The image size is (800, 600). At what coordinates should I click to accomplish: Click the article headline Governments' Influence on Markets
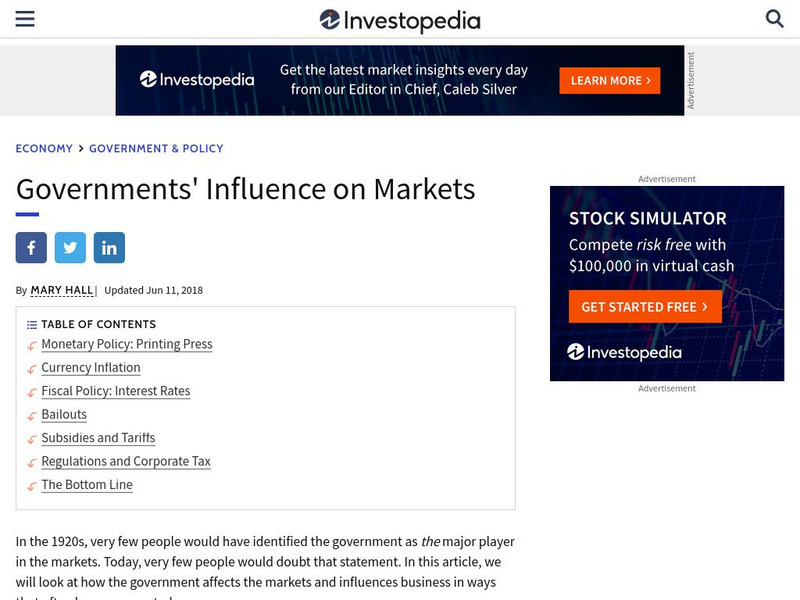(x=243, y=188)
